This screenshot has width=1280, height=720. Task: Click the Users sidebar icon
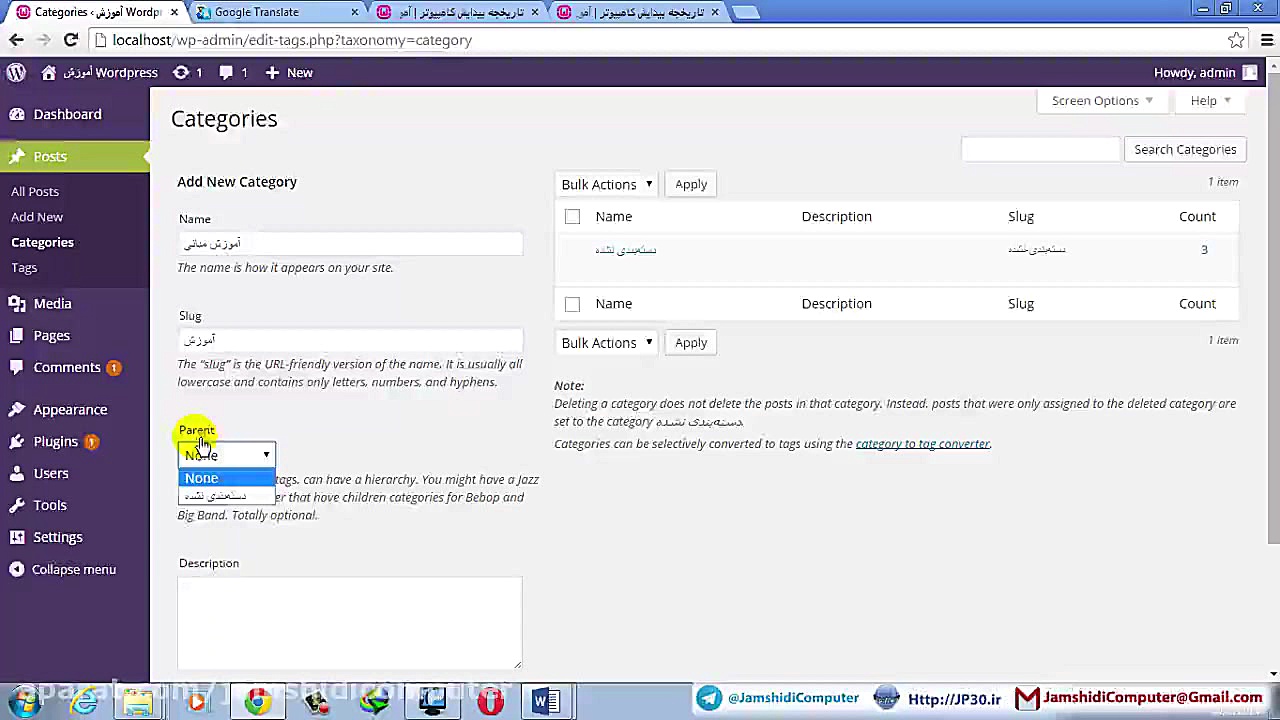(17, 473)
